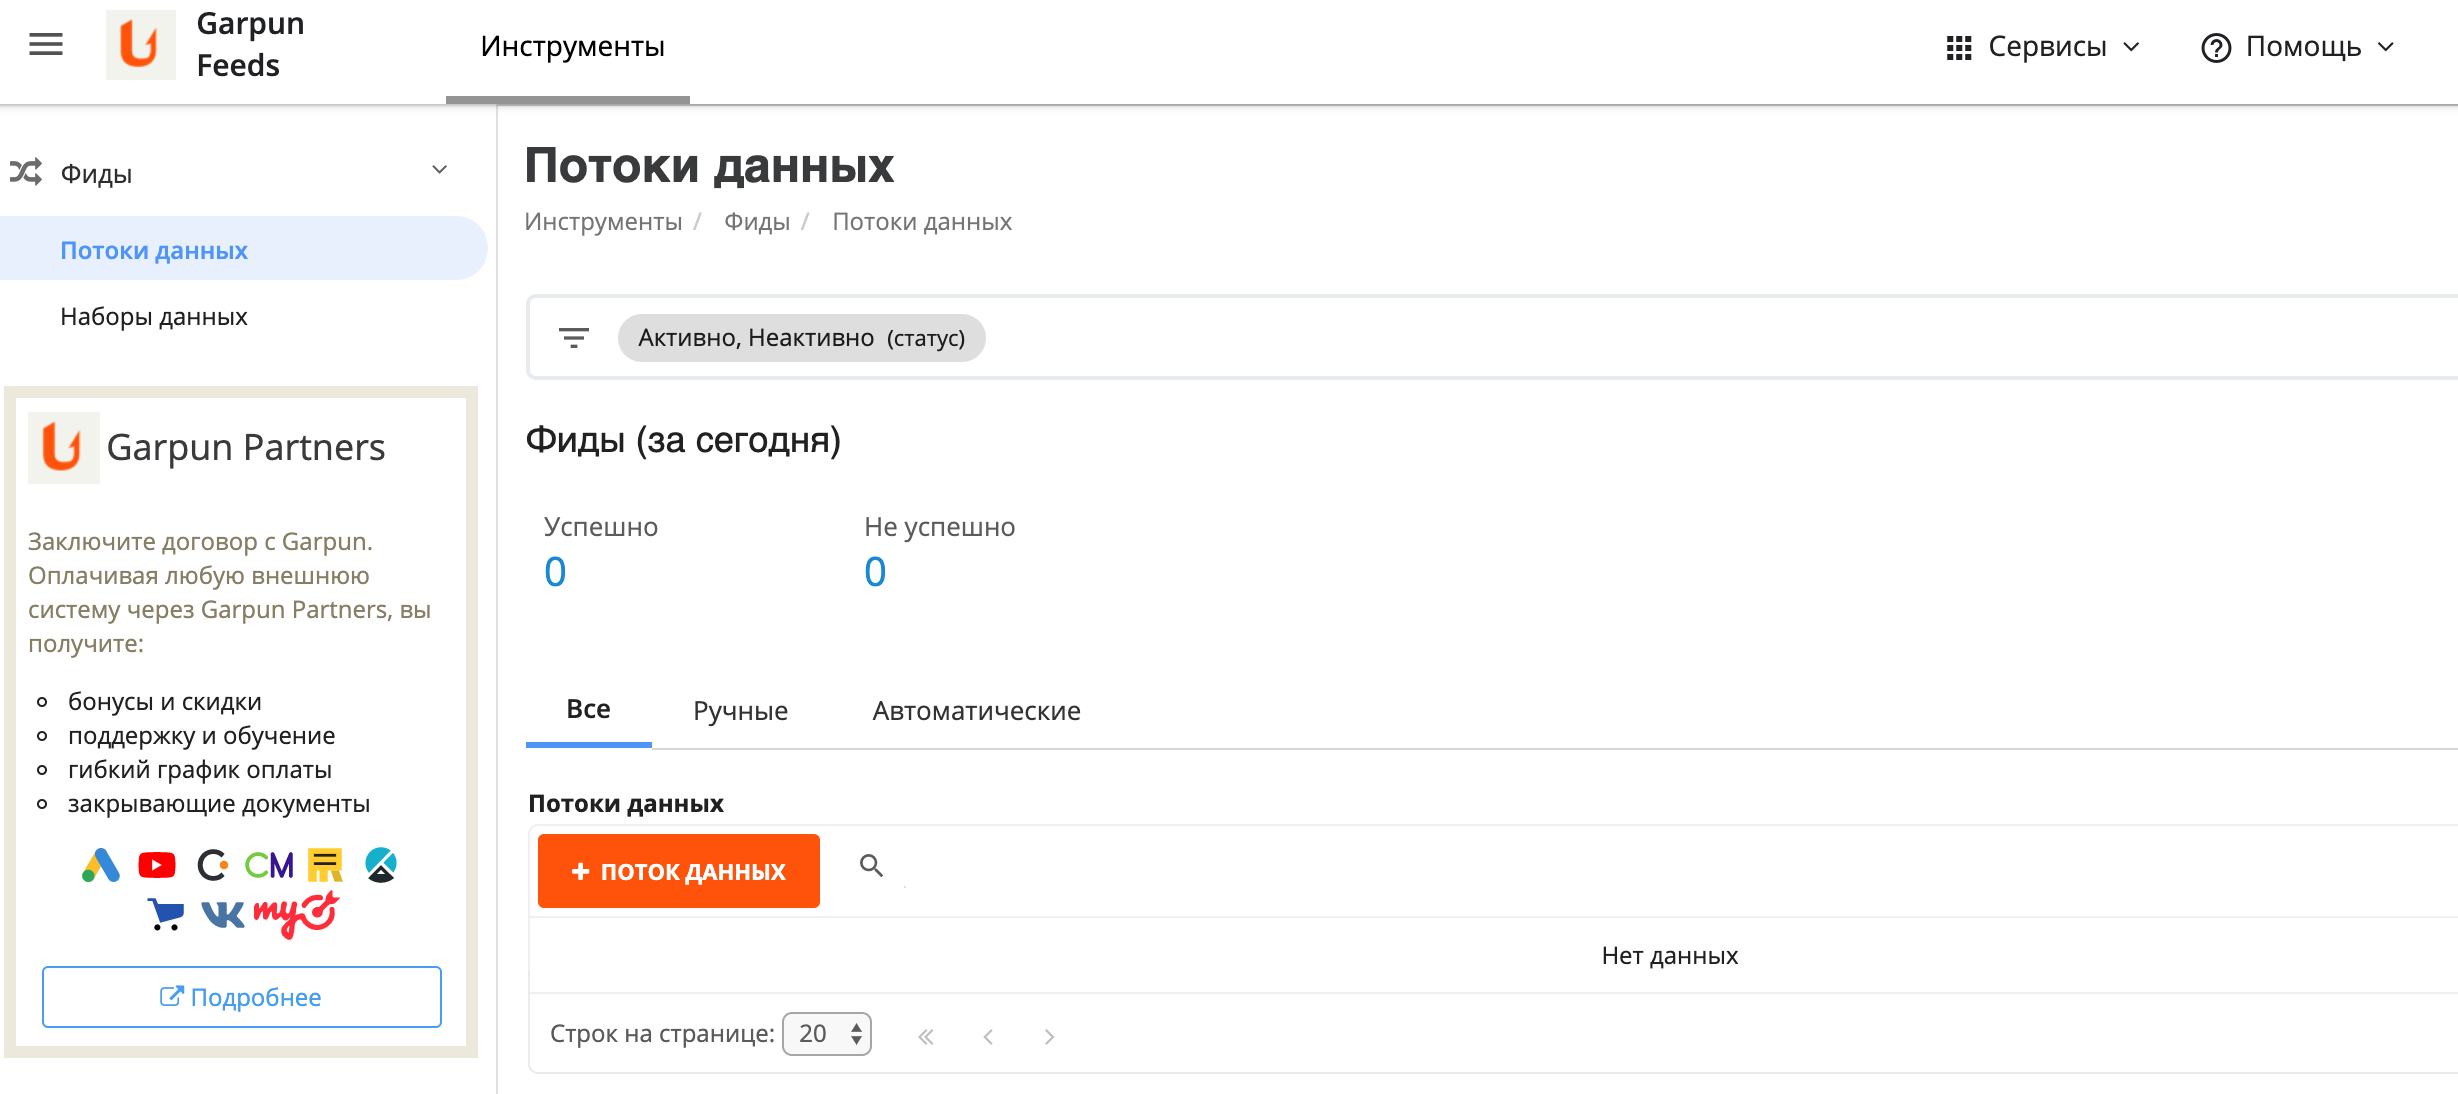Screen dimensions: 2458x1094
Task: Switch to the Ручные tab
Action: click(x=740, y=711)
